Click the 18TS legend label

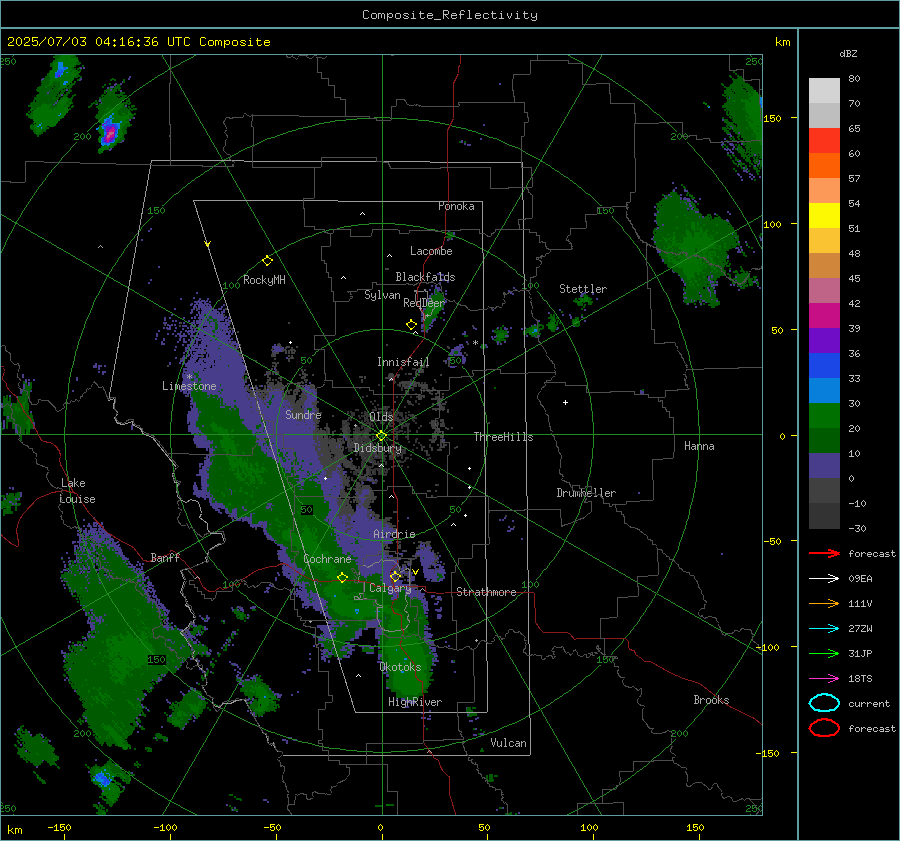click(x=860, y=679)
